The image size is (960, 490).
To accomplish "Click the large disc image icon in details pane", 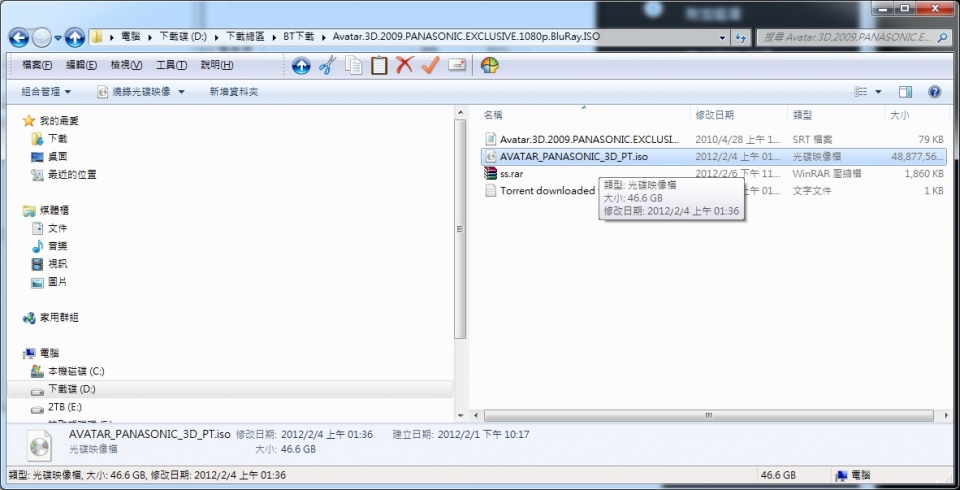I will coord(39,445).
